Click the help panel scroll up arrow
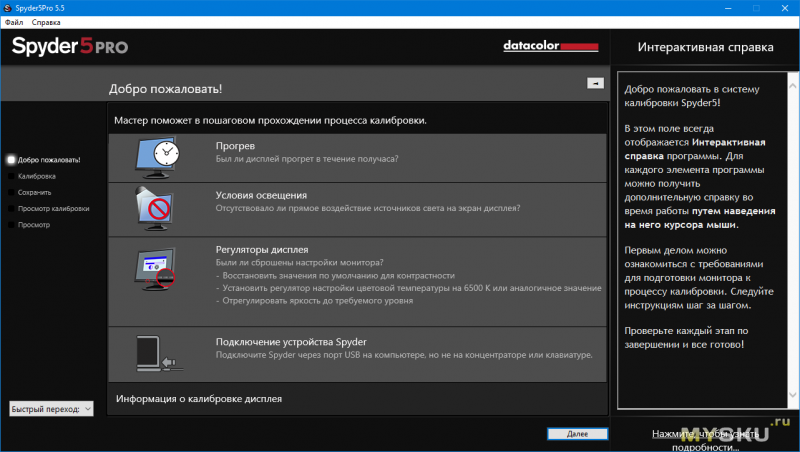Image resolution: width=800 pixels, height=452 pixels. pos(792,86)
